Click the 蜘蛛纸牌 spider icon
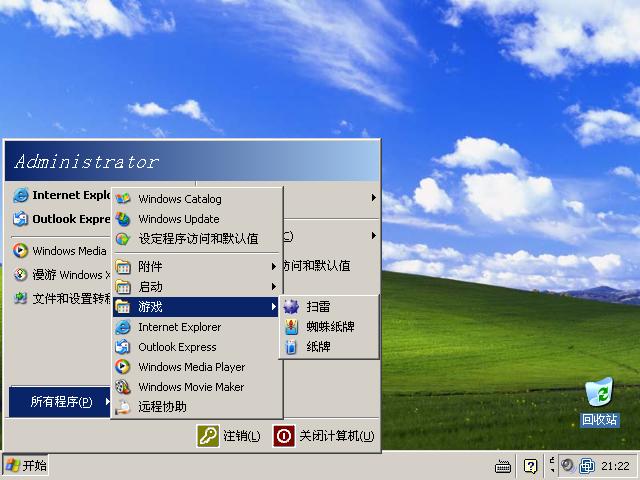The width and height of the screenshot is (640, 480). click(291, 327)
